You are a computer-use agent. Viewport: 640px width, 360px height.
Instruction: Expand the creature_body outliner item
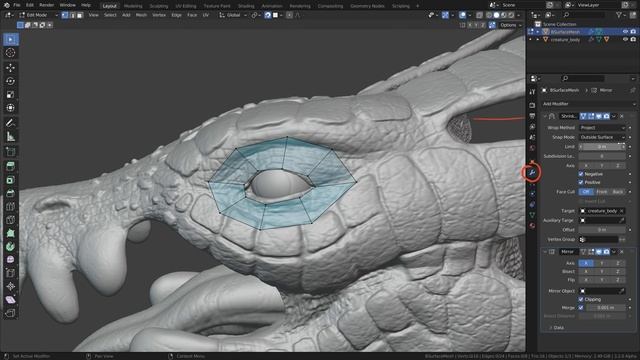pos(538,40)
